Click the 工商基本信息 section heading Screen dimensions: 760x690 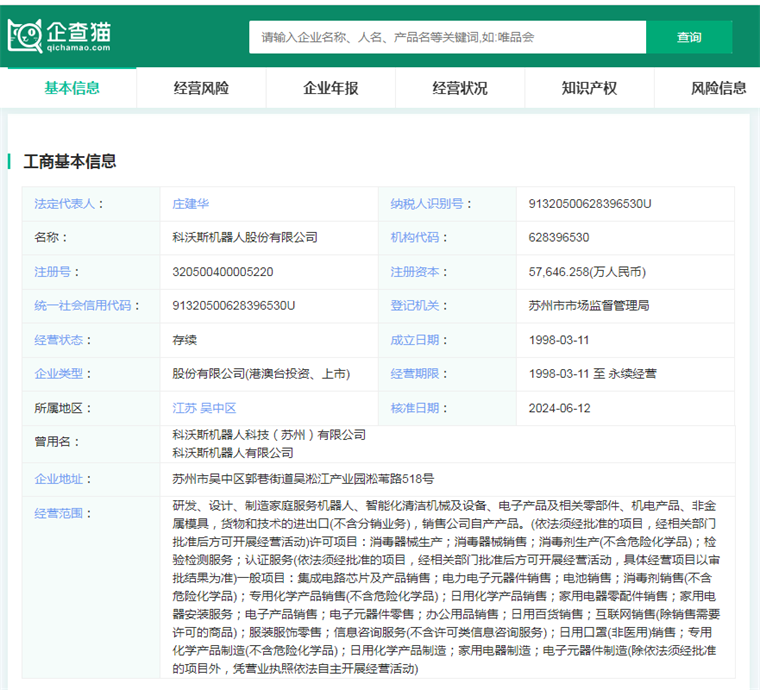coord(70,162)
